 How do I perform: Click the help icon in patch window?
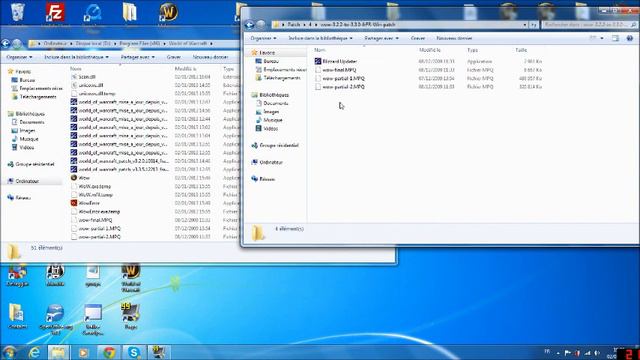click(x=630, y=38)
